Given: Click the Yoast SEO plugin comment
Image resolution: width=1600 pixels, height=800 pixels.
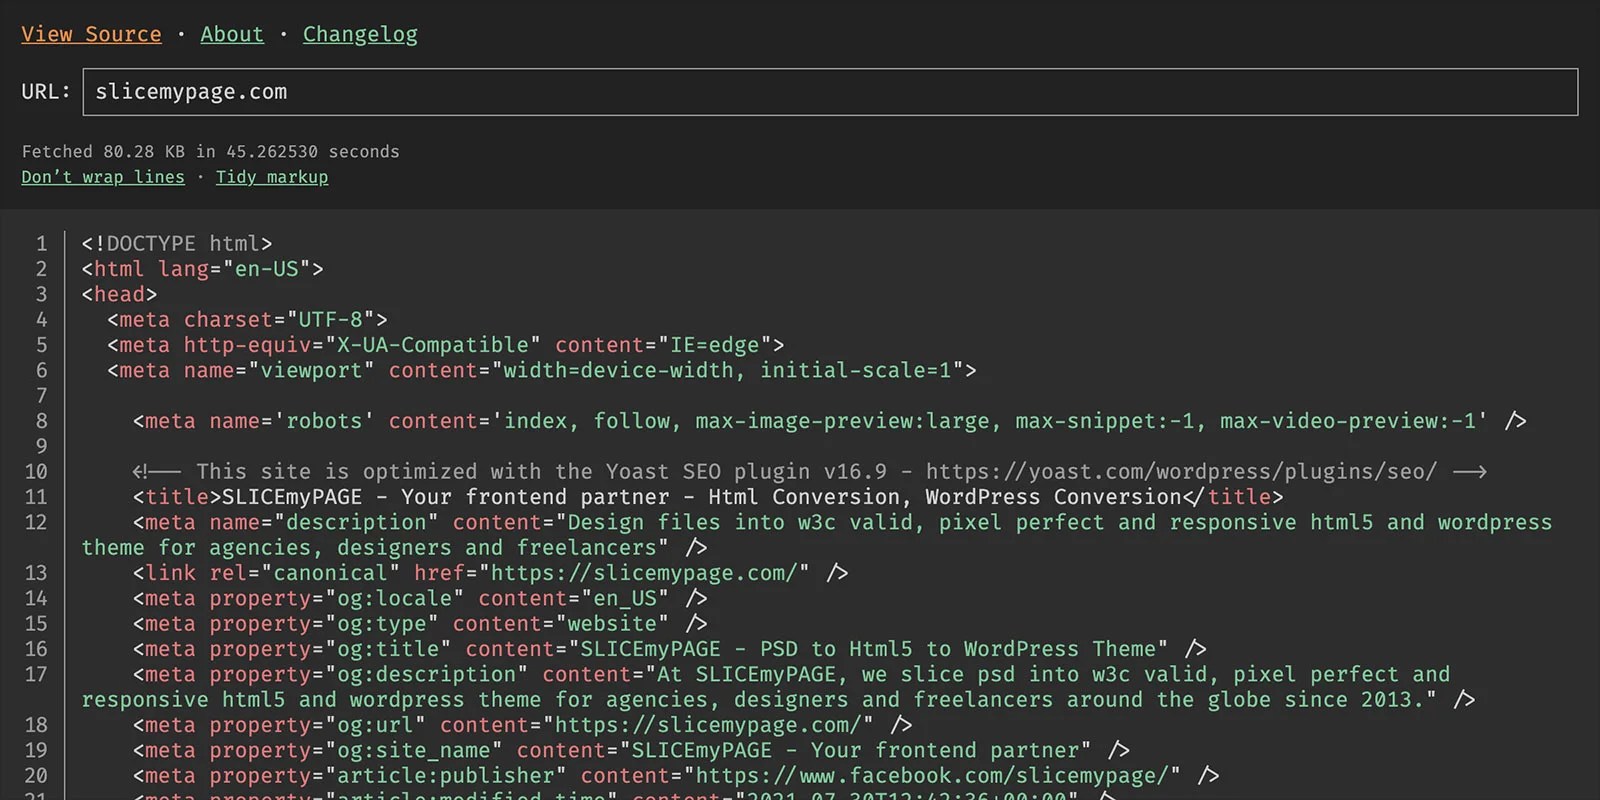Looking at the screenshot, I should pyautogui.click(x=810, y=471).
